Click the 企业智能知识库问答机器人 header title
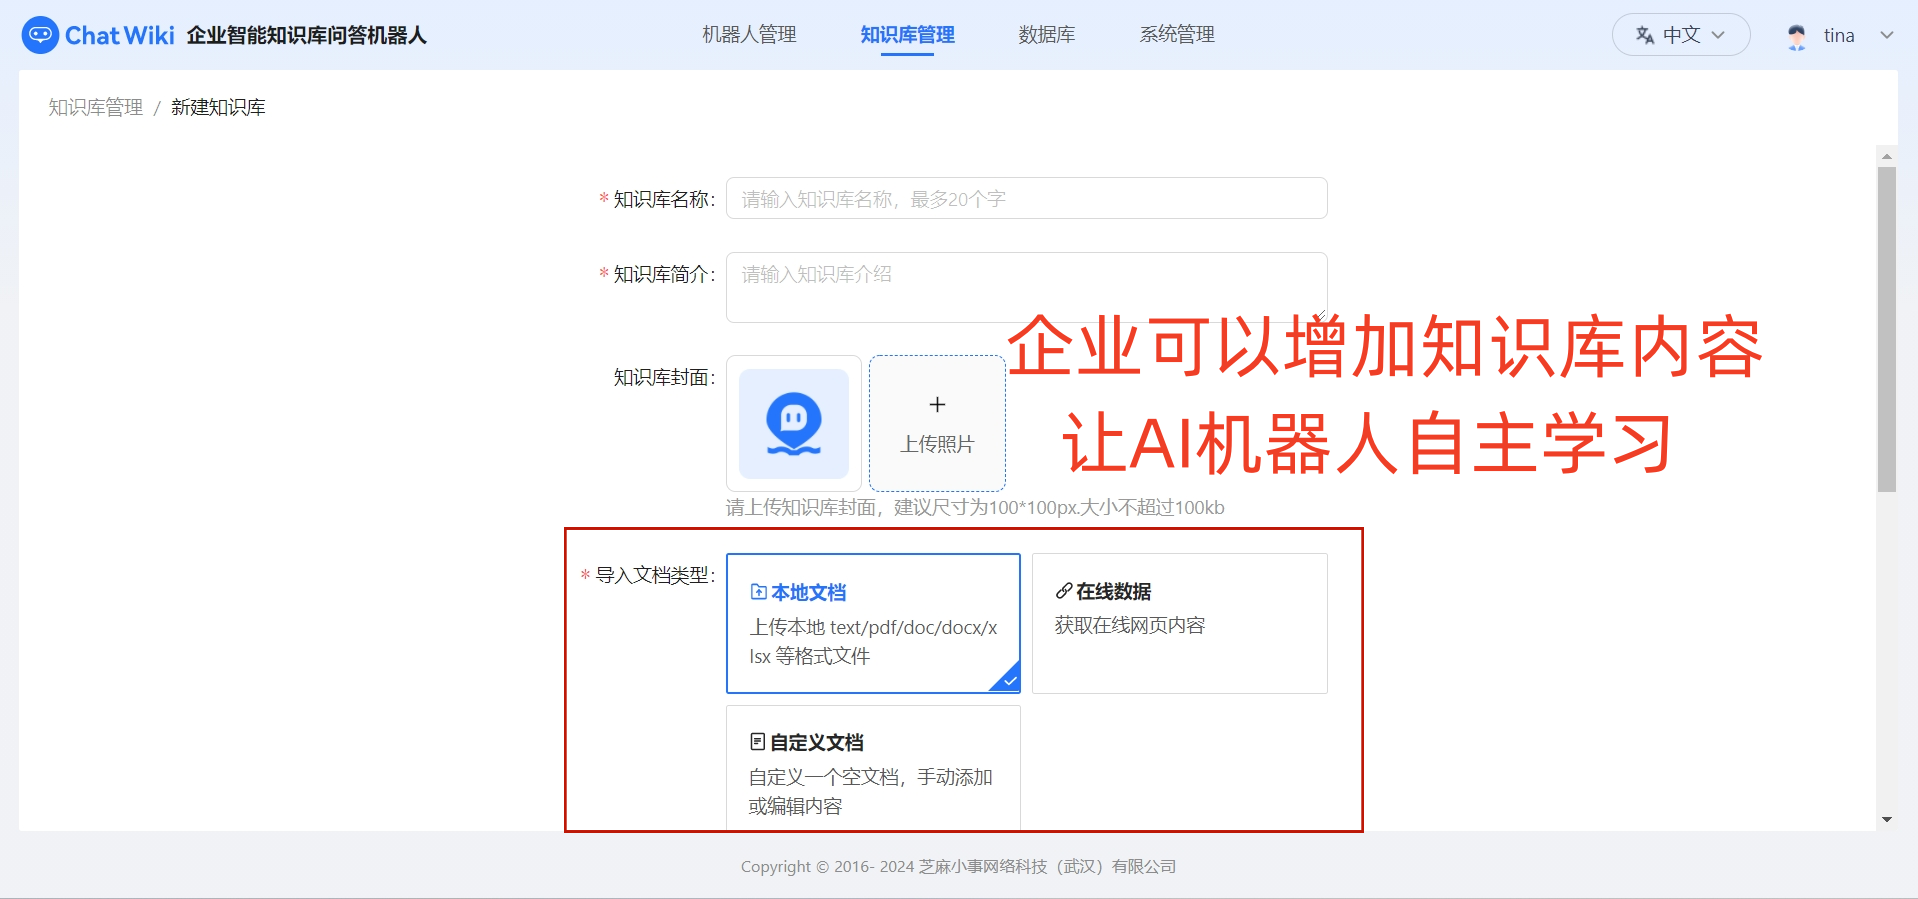 point(306,35)
